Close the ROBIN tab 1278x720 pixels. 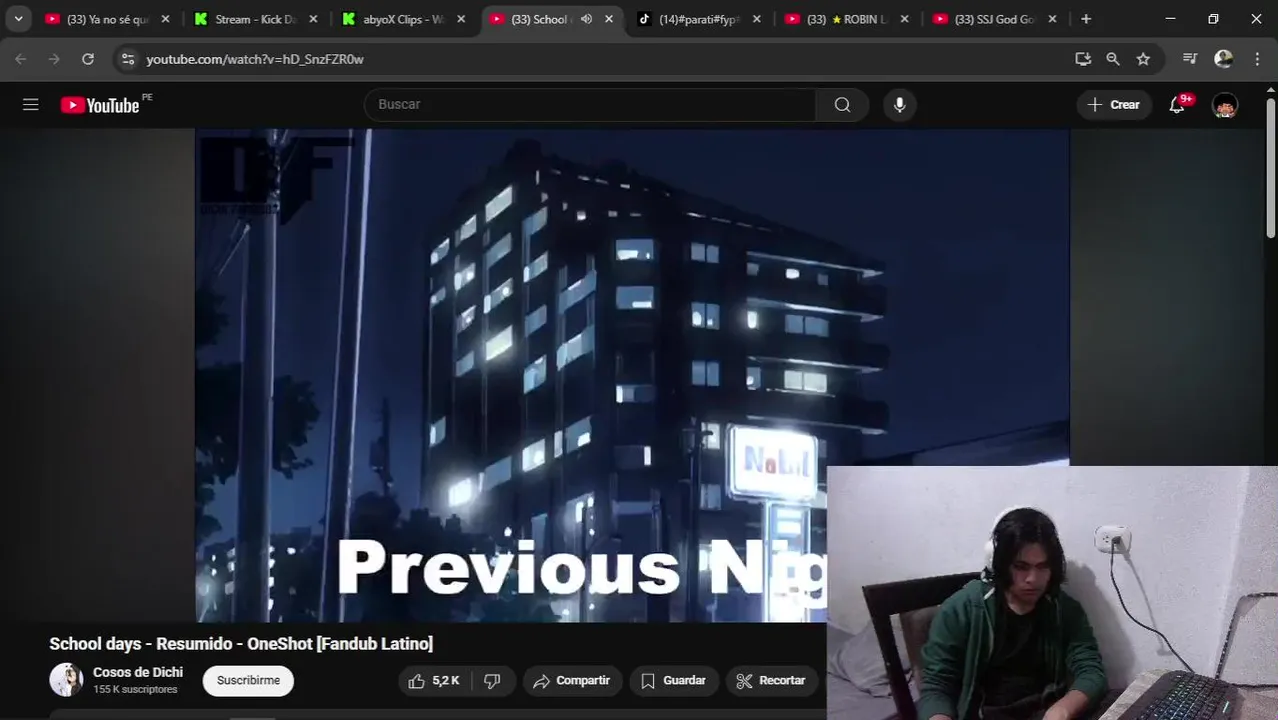[904, 19]
